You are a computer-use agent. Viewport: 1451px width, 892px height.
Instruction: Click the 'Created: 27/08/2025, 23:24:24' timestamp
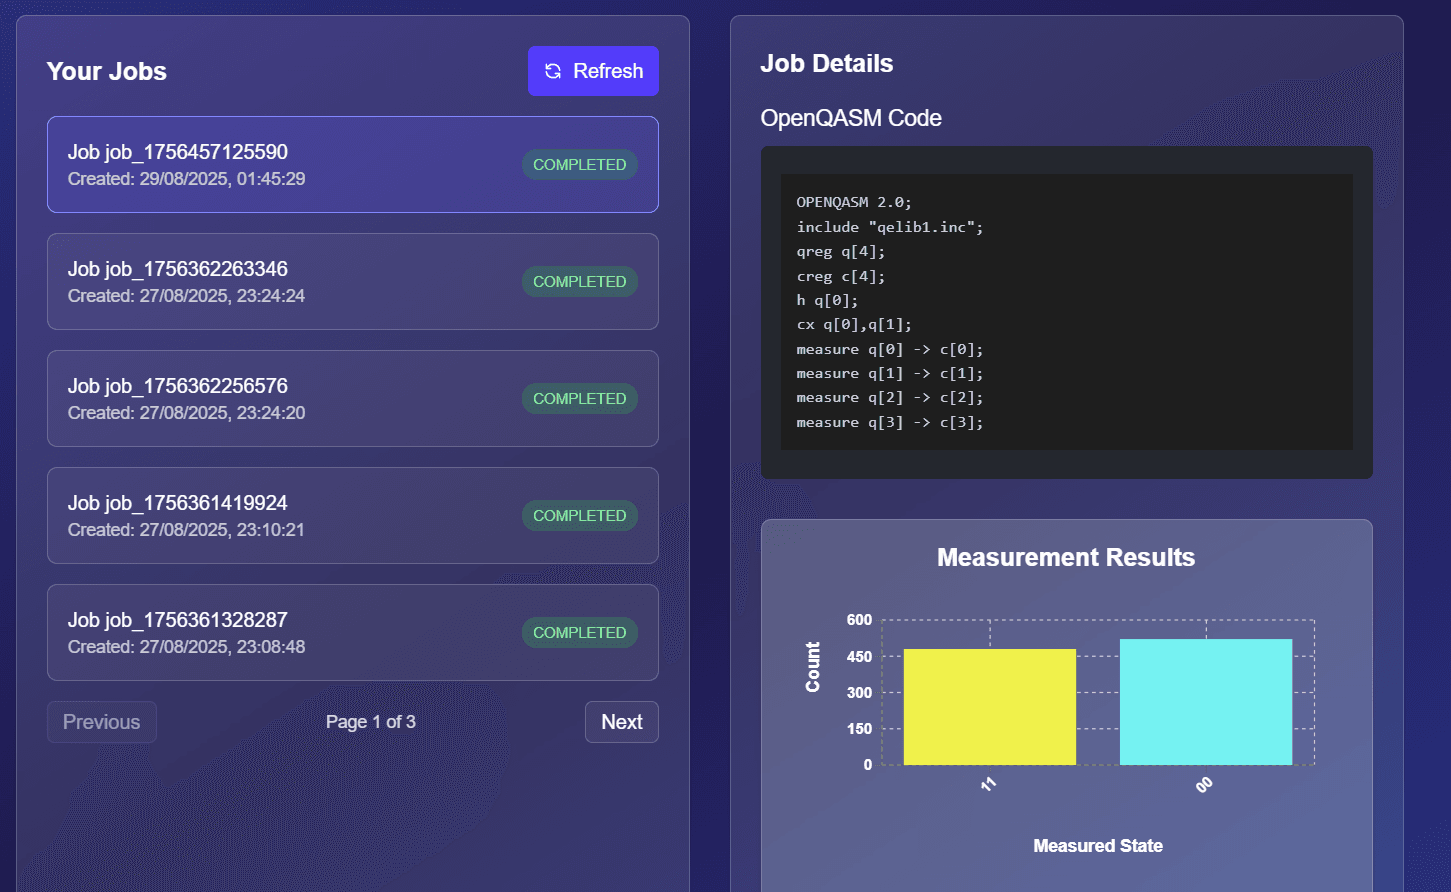(187, 296)
